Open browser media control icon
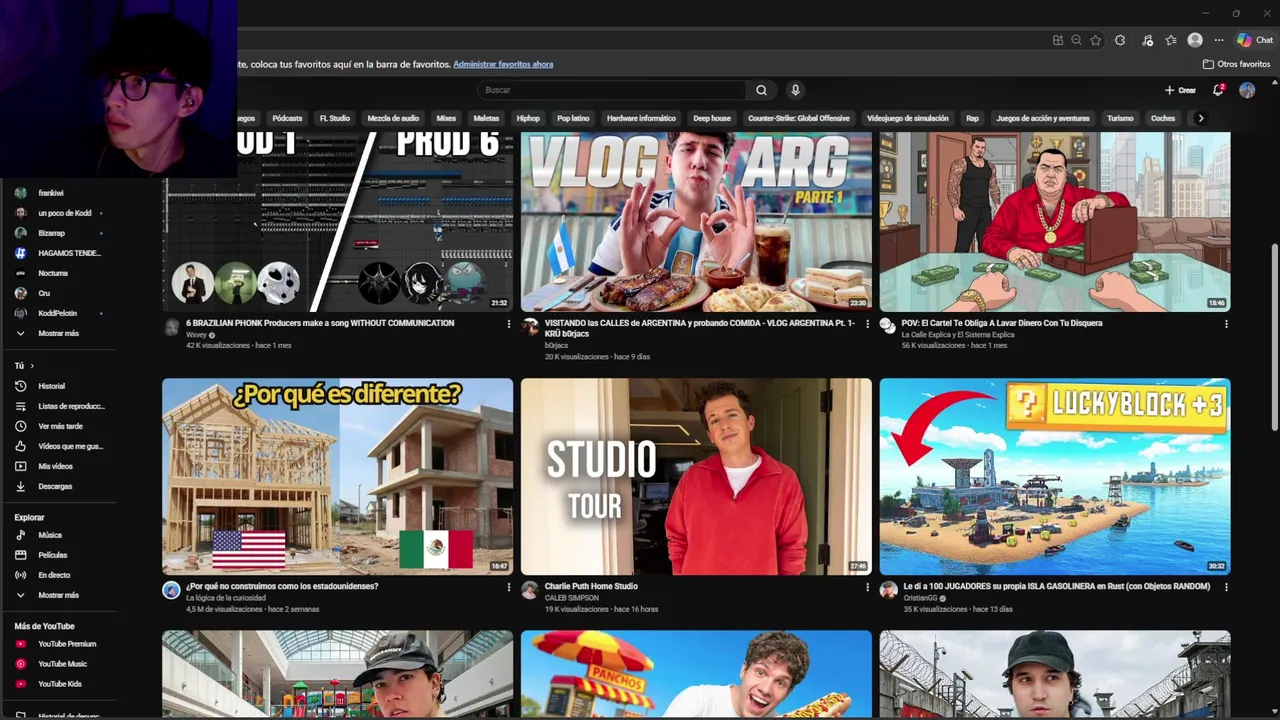The image size is (1280, 720). [x=1147, y=40]
